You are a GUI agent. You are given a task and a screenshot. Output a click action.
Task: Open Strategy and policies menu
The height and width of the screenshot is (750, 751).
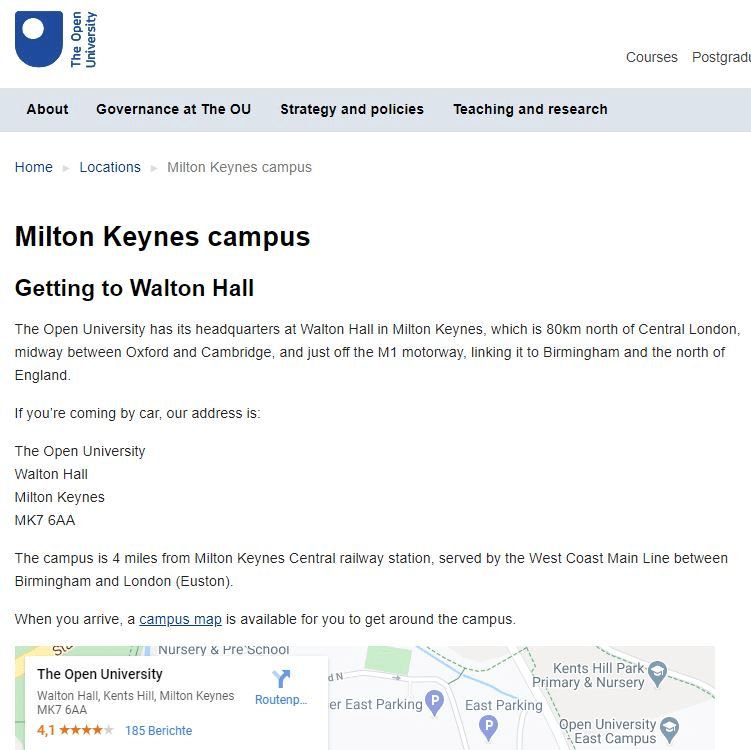point(352,109)
